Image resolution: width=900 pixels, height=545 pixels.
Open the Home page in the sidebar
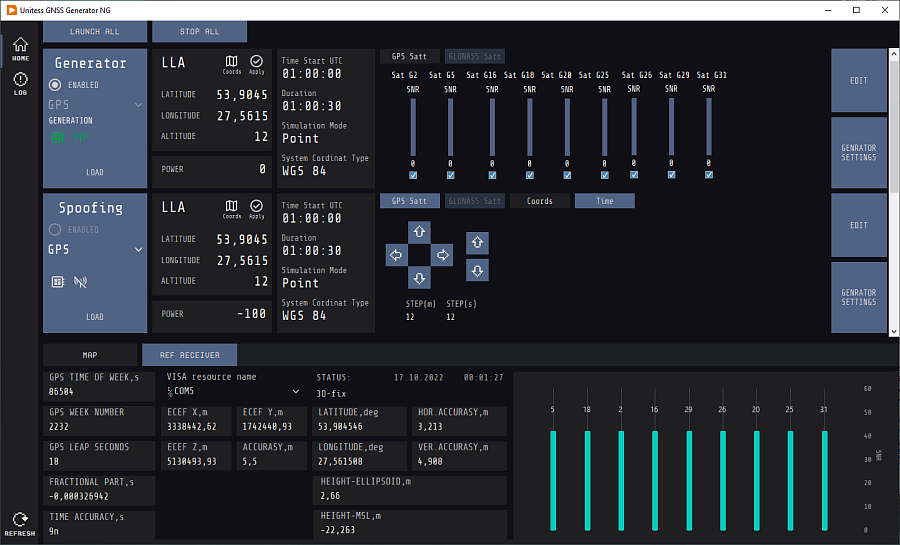(x=20, y=48)
